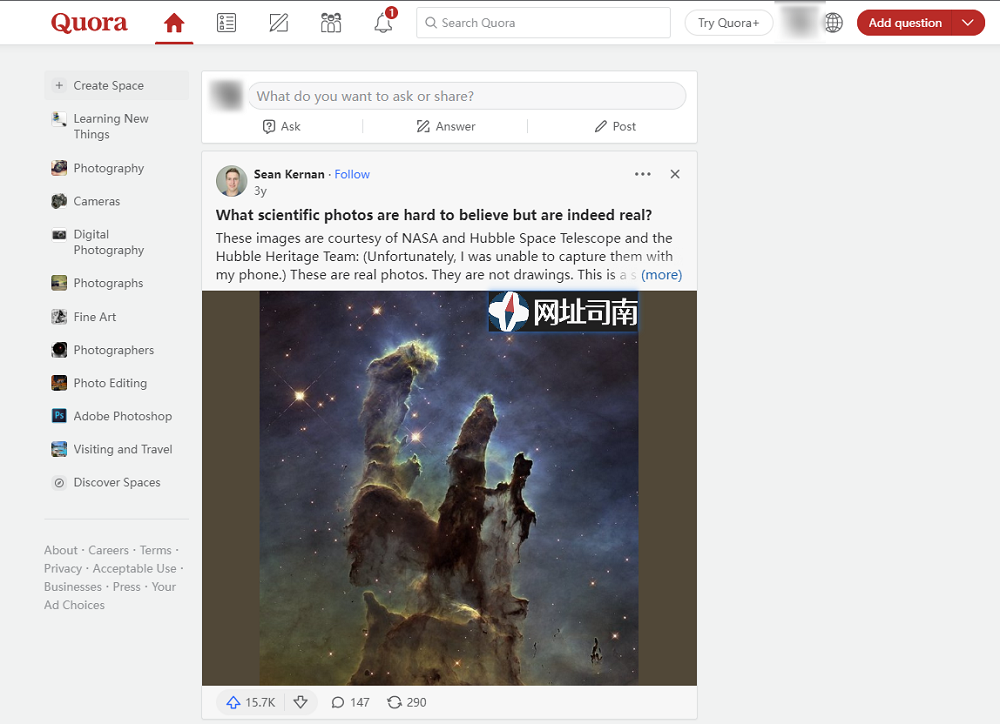Click the 'What do you want to ask or share?' box
Screen dimensions: 1000x724
pos(467,96)
